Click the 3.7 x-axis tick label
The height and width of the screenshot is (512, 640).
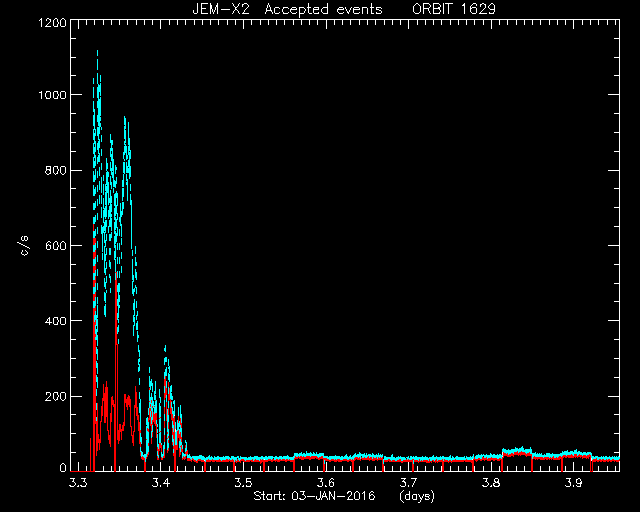(x=408, y=483)
